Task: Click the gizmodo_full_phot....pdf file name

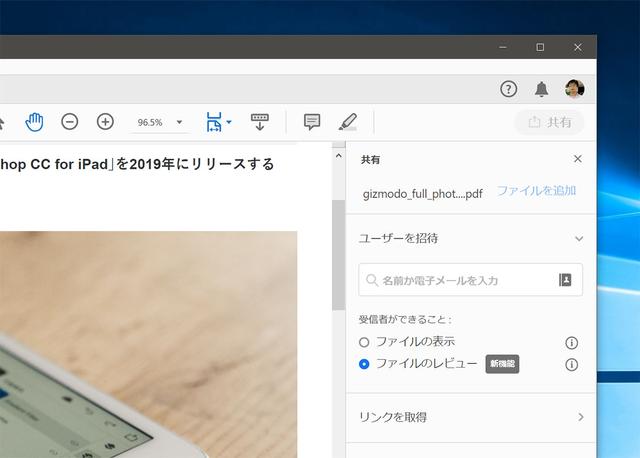Action: (x=422, y=193)
